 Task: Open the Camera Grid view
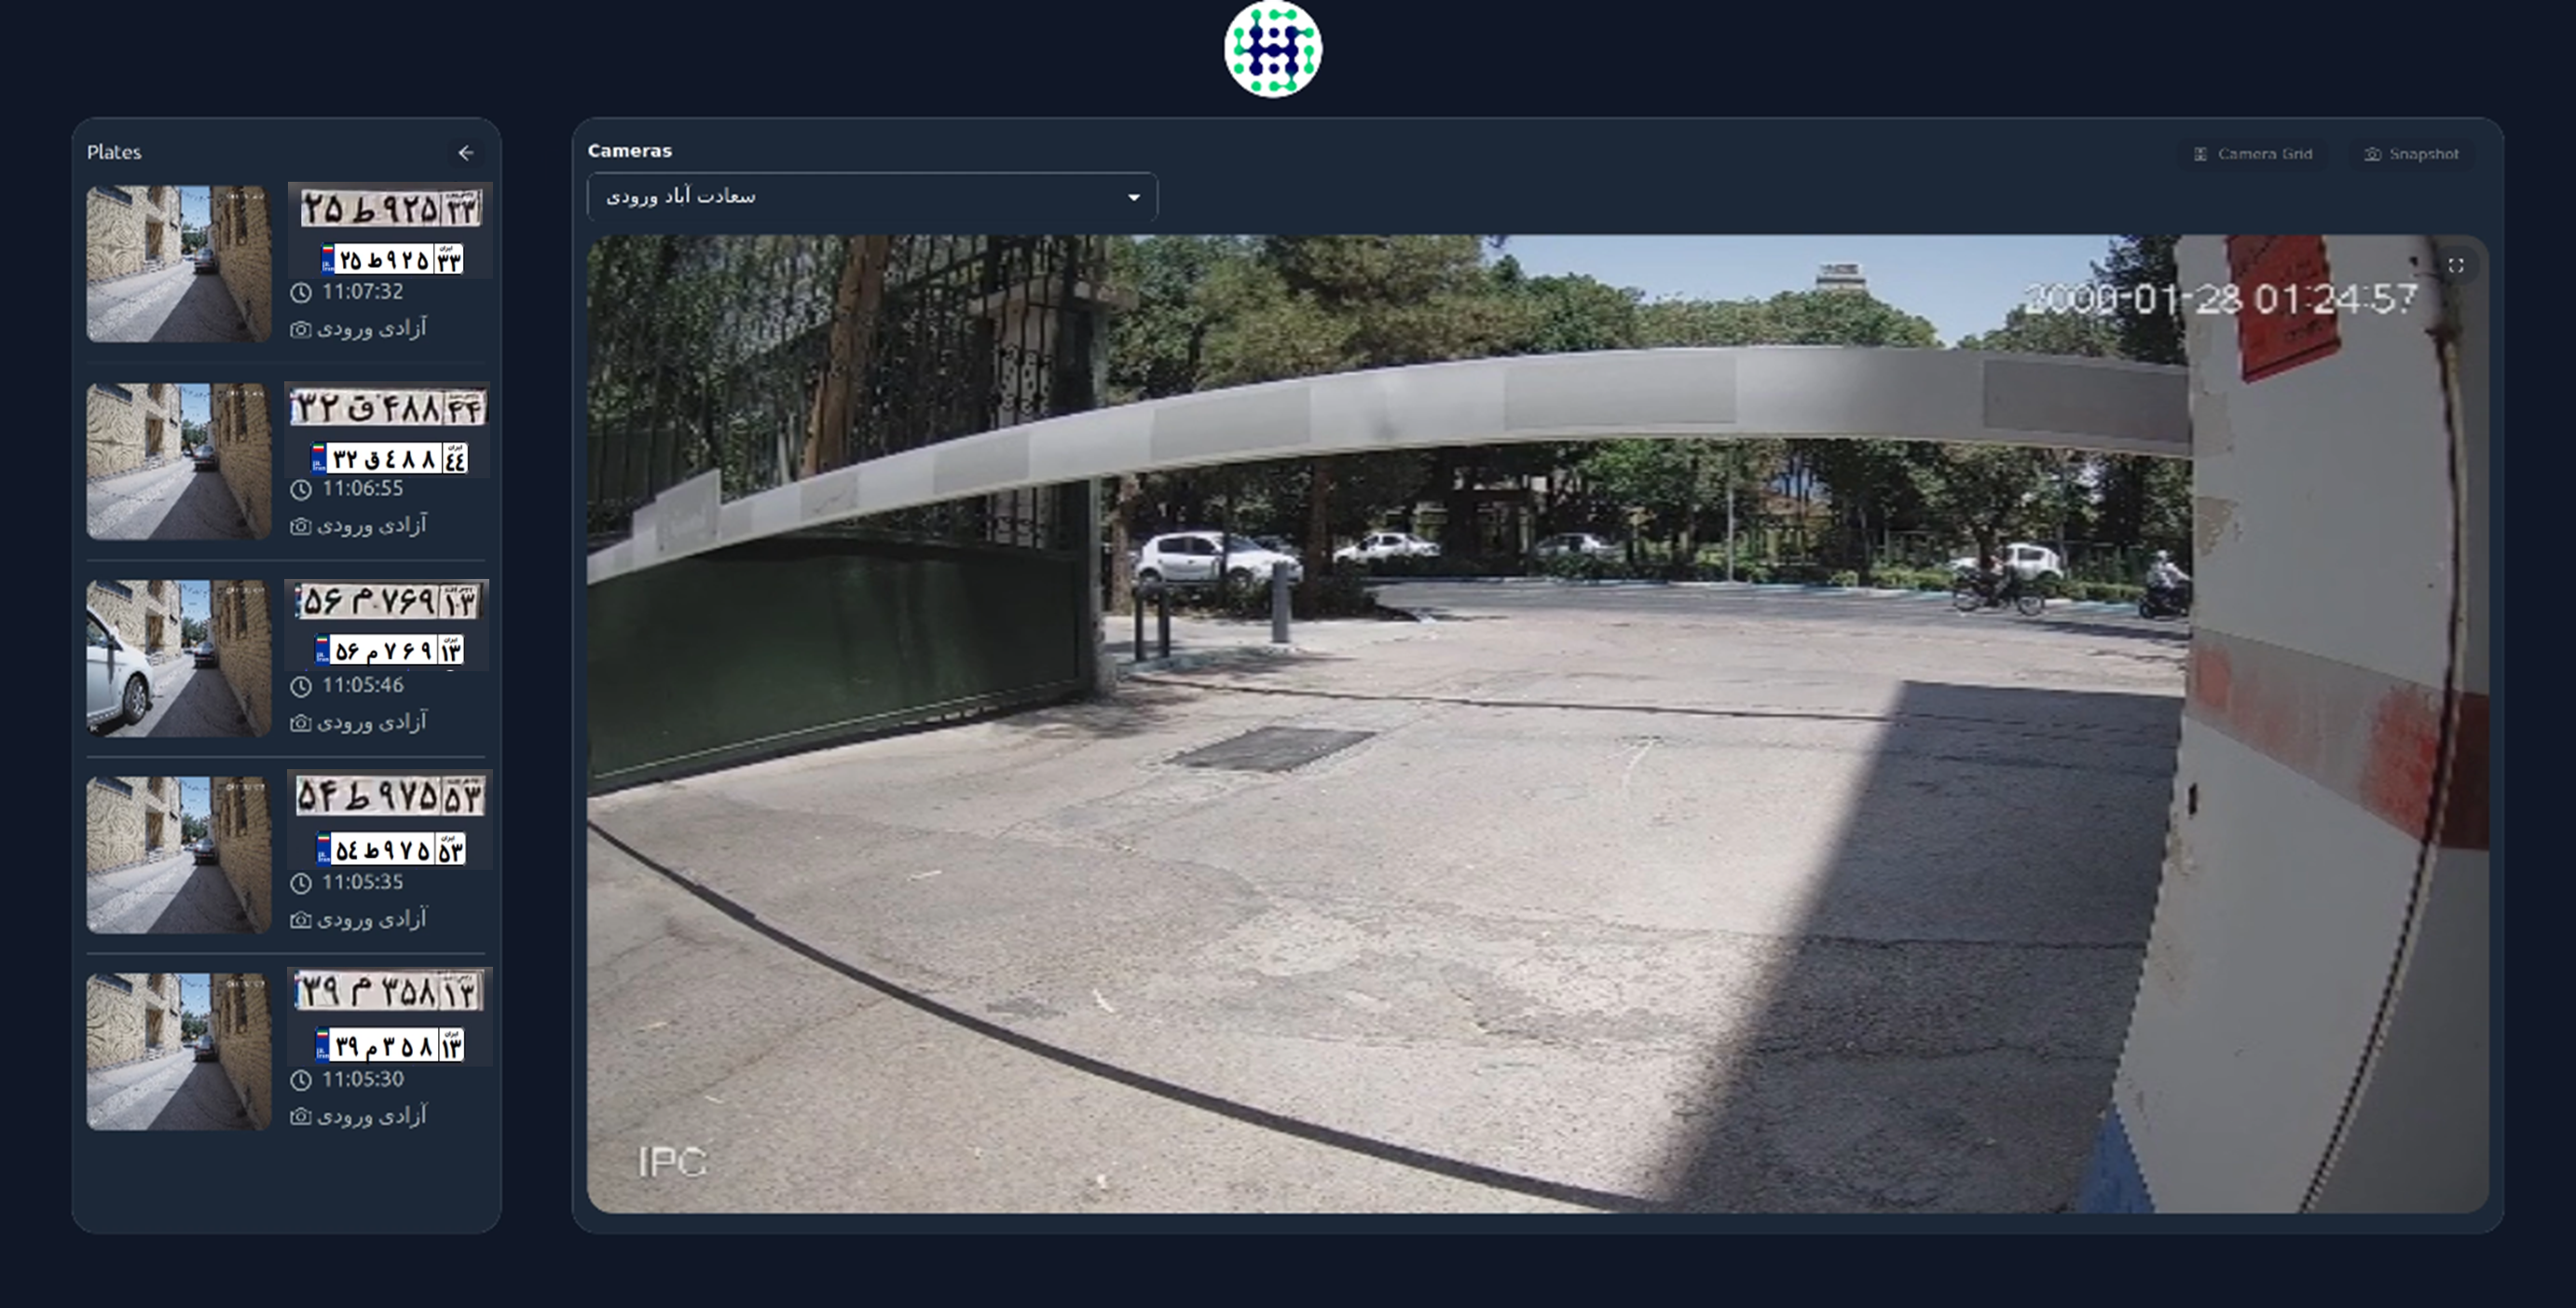[2254, 154]
